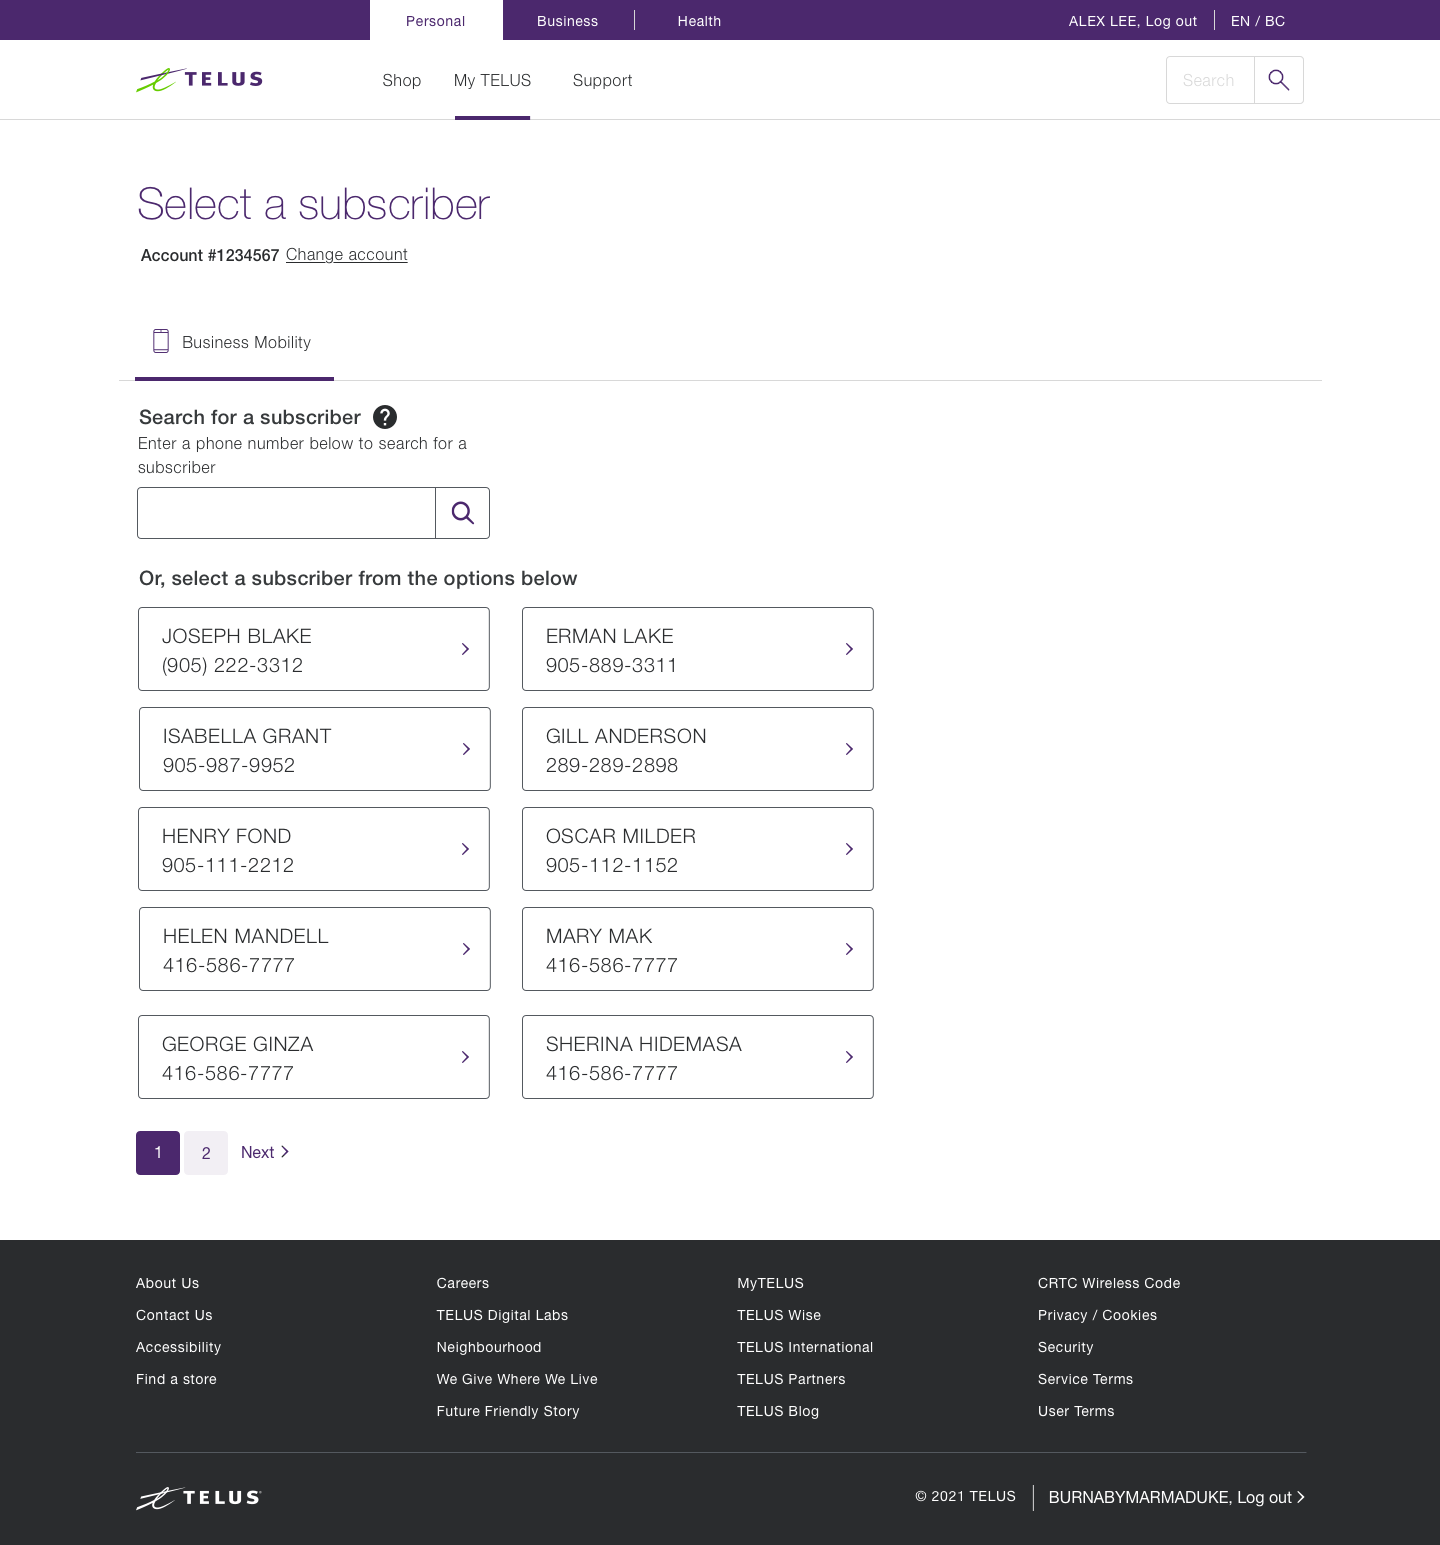Open the Support menu

click(602, 80)
